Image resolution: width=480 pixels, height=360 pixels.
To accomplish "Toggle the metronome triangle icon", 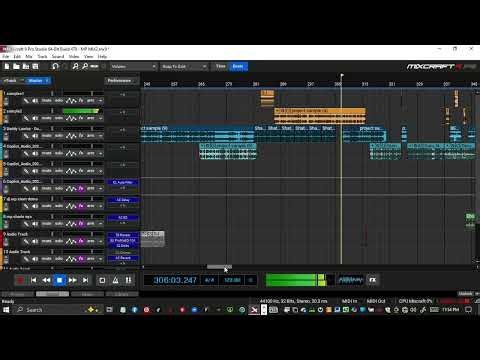I will pyautogui.click(x=115, y=280).
